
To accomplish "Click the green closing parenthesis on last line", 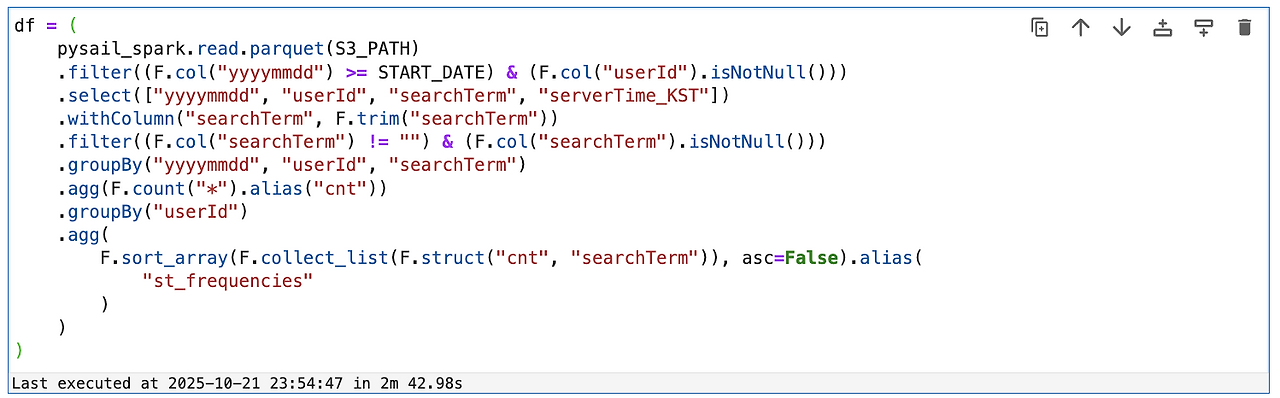I will point(19,350).
